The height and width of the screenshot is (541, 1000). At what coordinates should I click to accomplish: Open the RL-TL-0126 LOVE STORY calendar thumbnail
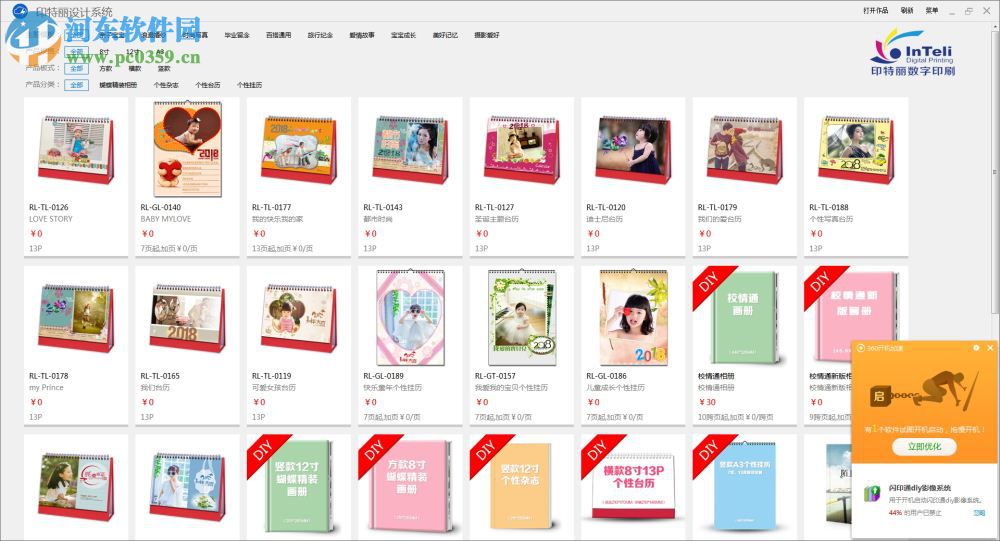pos(76,150)
